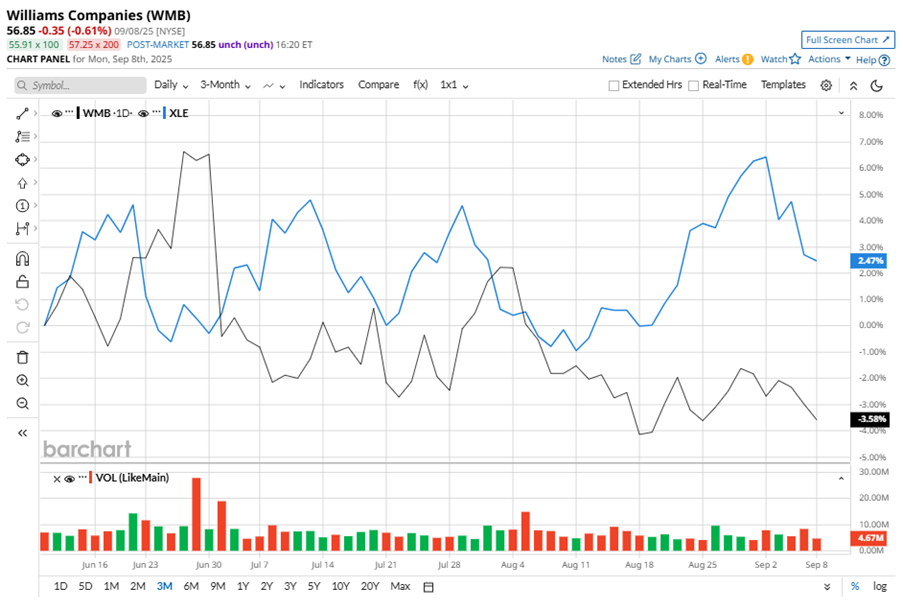Add WMB to Watch list
Image resolution: width=903 pixels, height=610 pixels.
(x=780, y=59)
